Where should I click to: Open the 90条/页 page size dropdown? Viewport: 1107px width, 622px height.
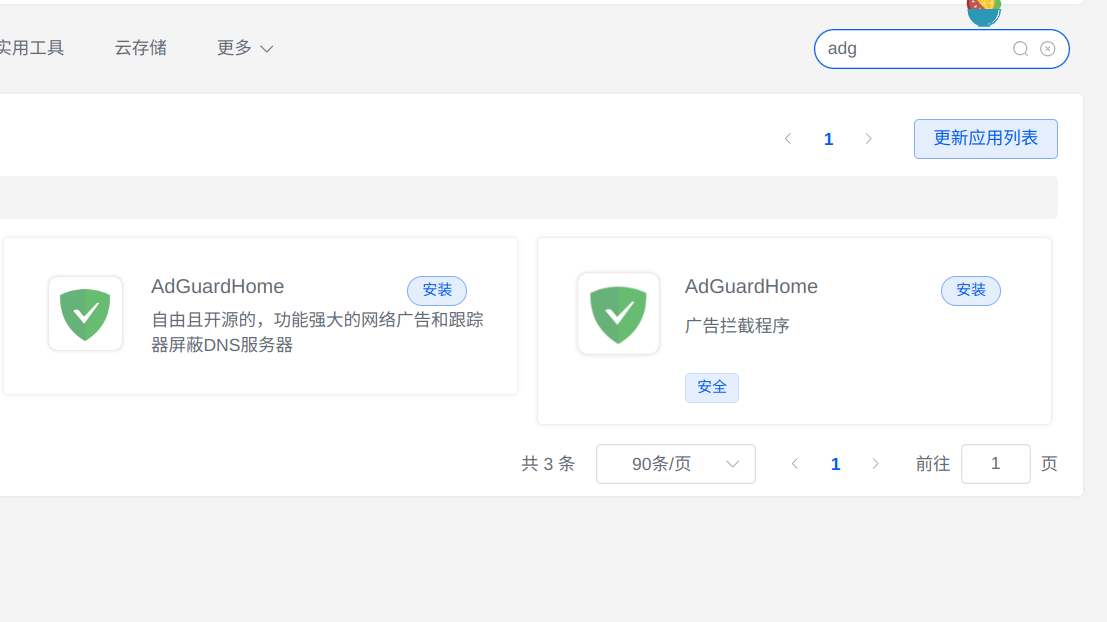[x=676, y=464]
